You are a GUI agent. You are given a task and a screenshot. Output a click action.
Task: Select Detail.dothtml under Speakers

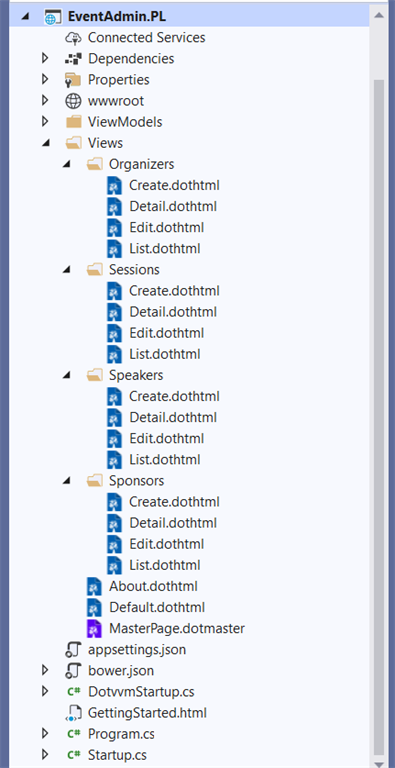[173, 417]
